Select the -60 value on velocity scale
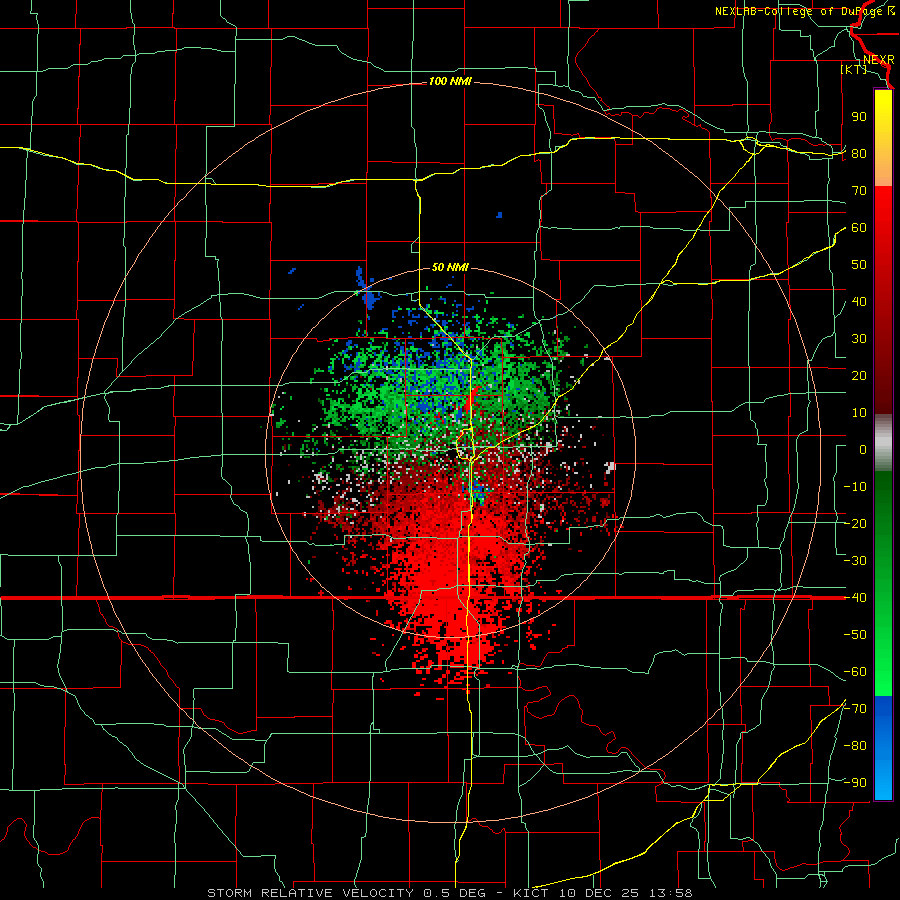Image resolution: width=900 pixels, height=900 pixels. [x=855, y=672]
